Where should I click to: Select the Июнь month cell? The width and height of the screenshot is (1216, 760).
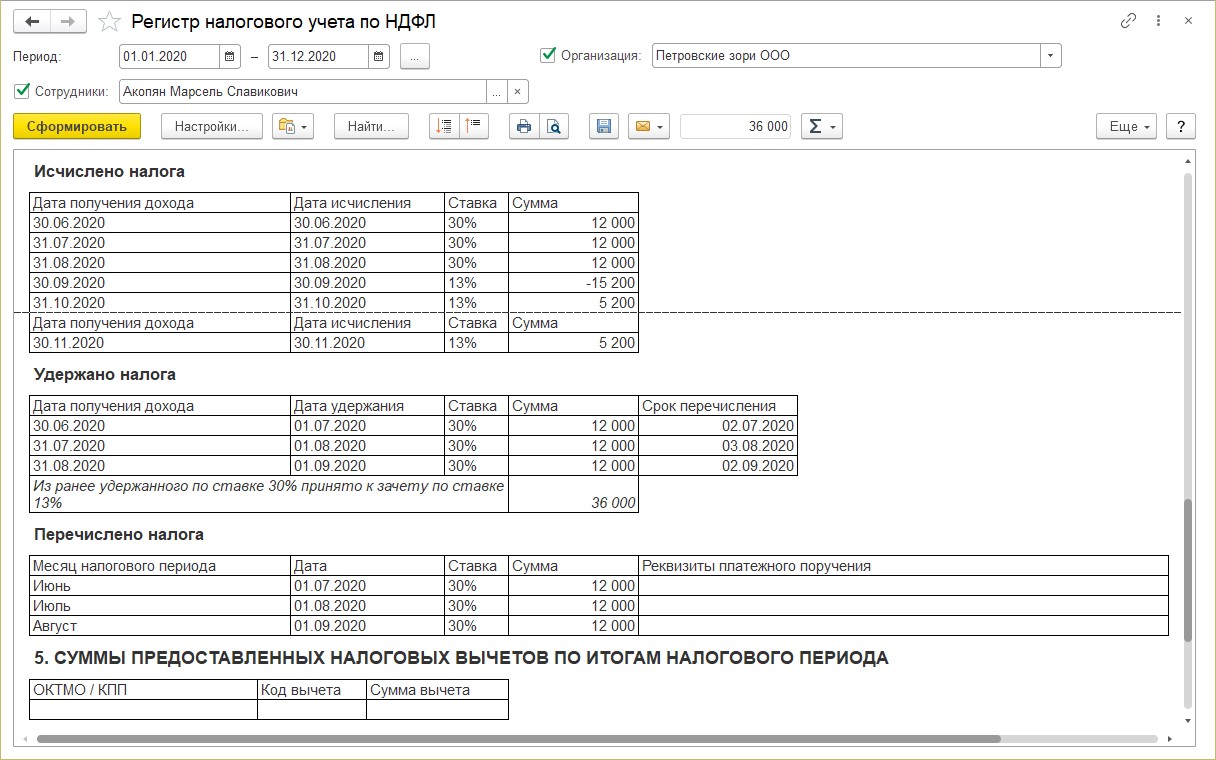(x=160, y=586)
